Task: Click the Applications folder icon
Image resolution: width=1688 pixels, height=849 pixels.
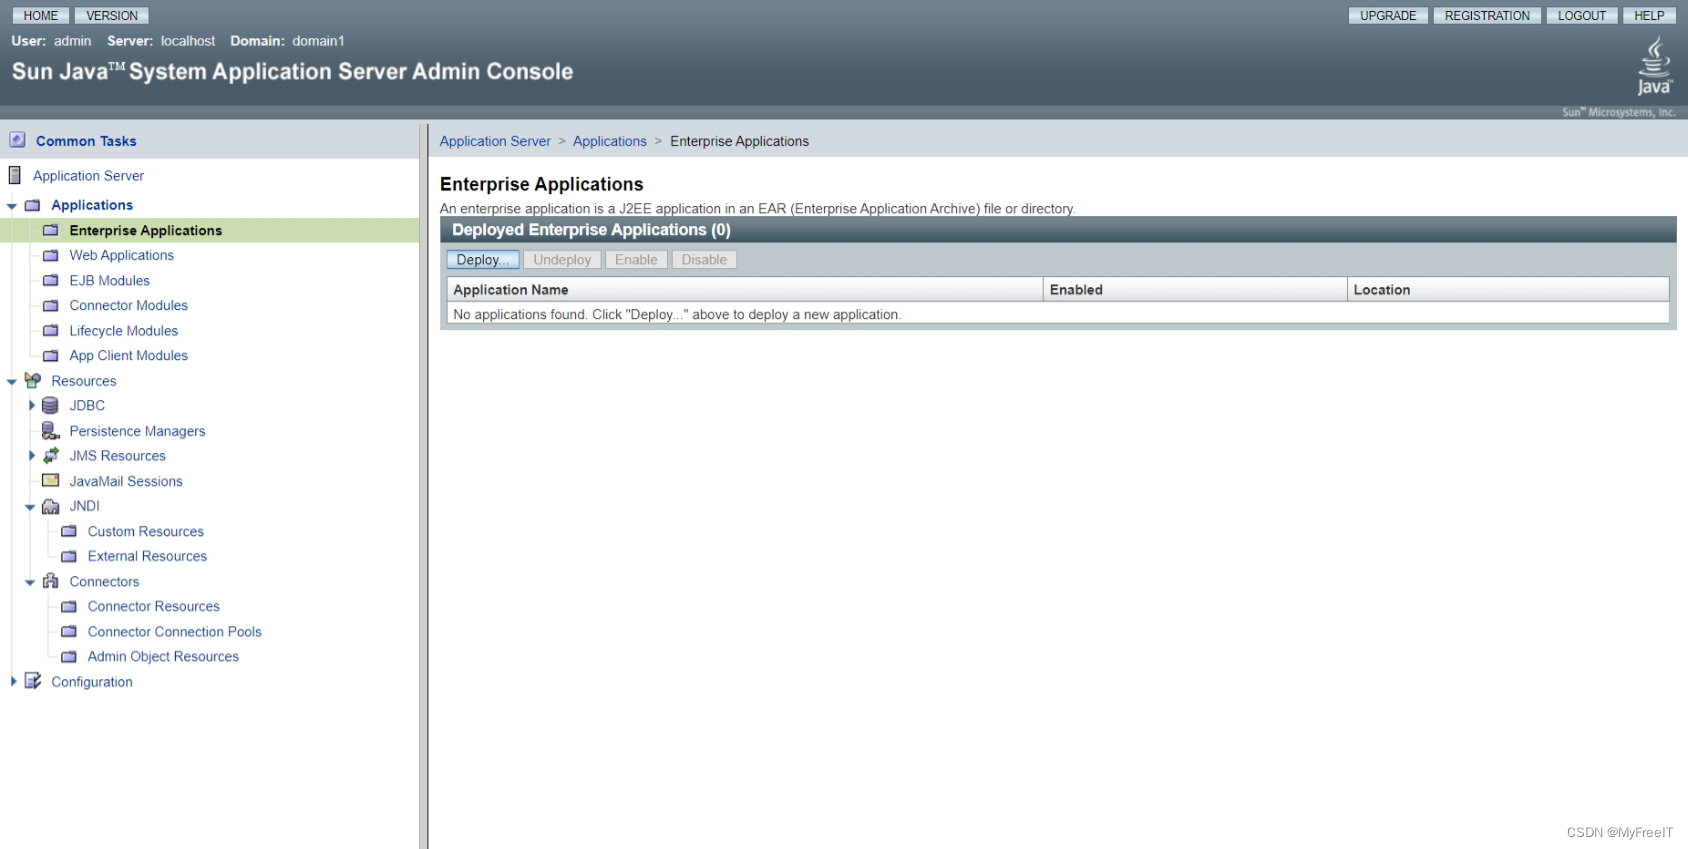Action: (33, 205)
